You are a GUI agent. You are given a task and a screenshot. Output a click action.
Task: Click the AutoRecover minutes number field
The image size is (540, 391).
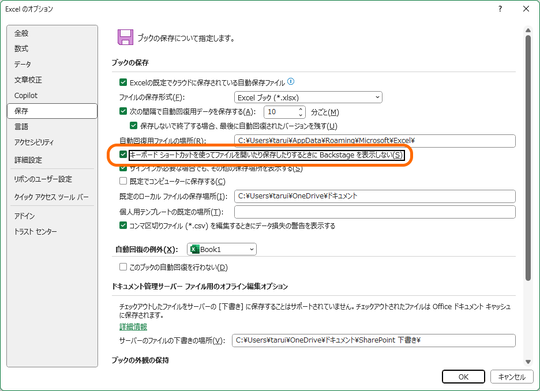pos(280,112)
